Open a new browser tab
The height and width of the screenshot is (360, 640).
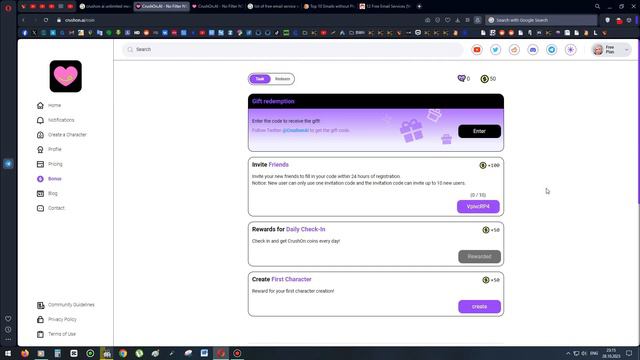[x=419, y=7]
